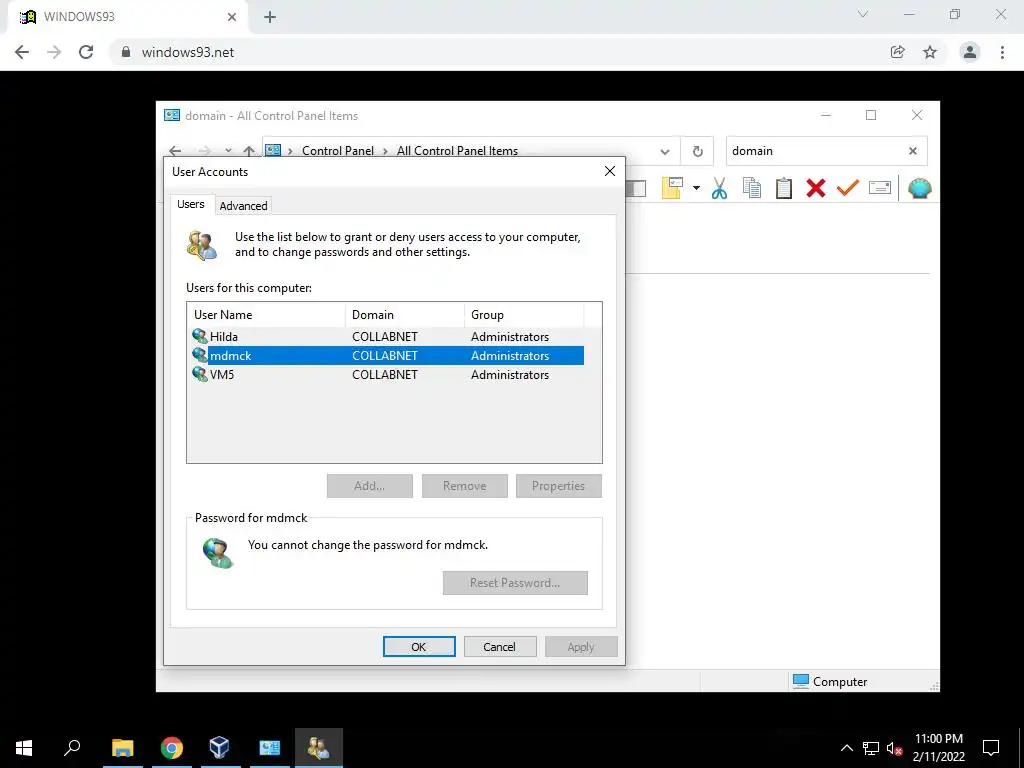Open the browser share icon
This screenshot has height=768, width=1024.
(898, 52)
